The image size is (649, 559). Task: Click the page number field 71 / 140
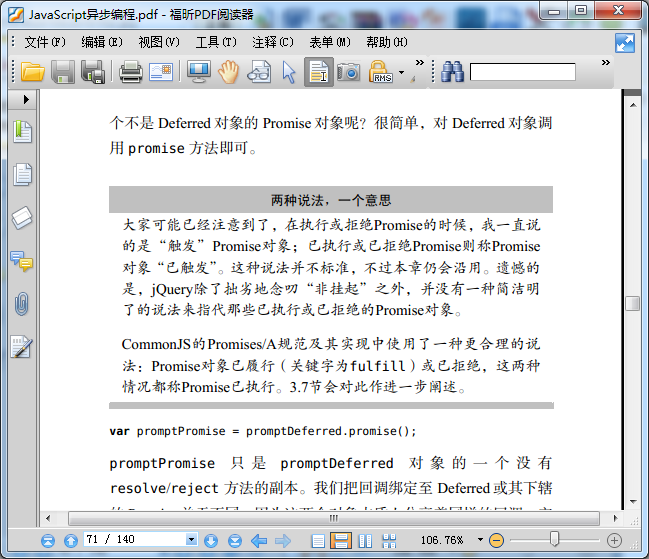point(135,540)
